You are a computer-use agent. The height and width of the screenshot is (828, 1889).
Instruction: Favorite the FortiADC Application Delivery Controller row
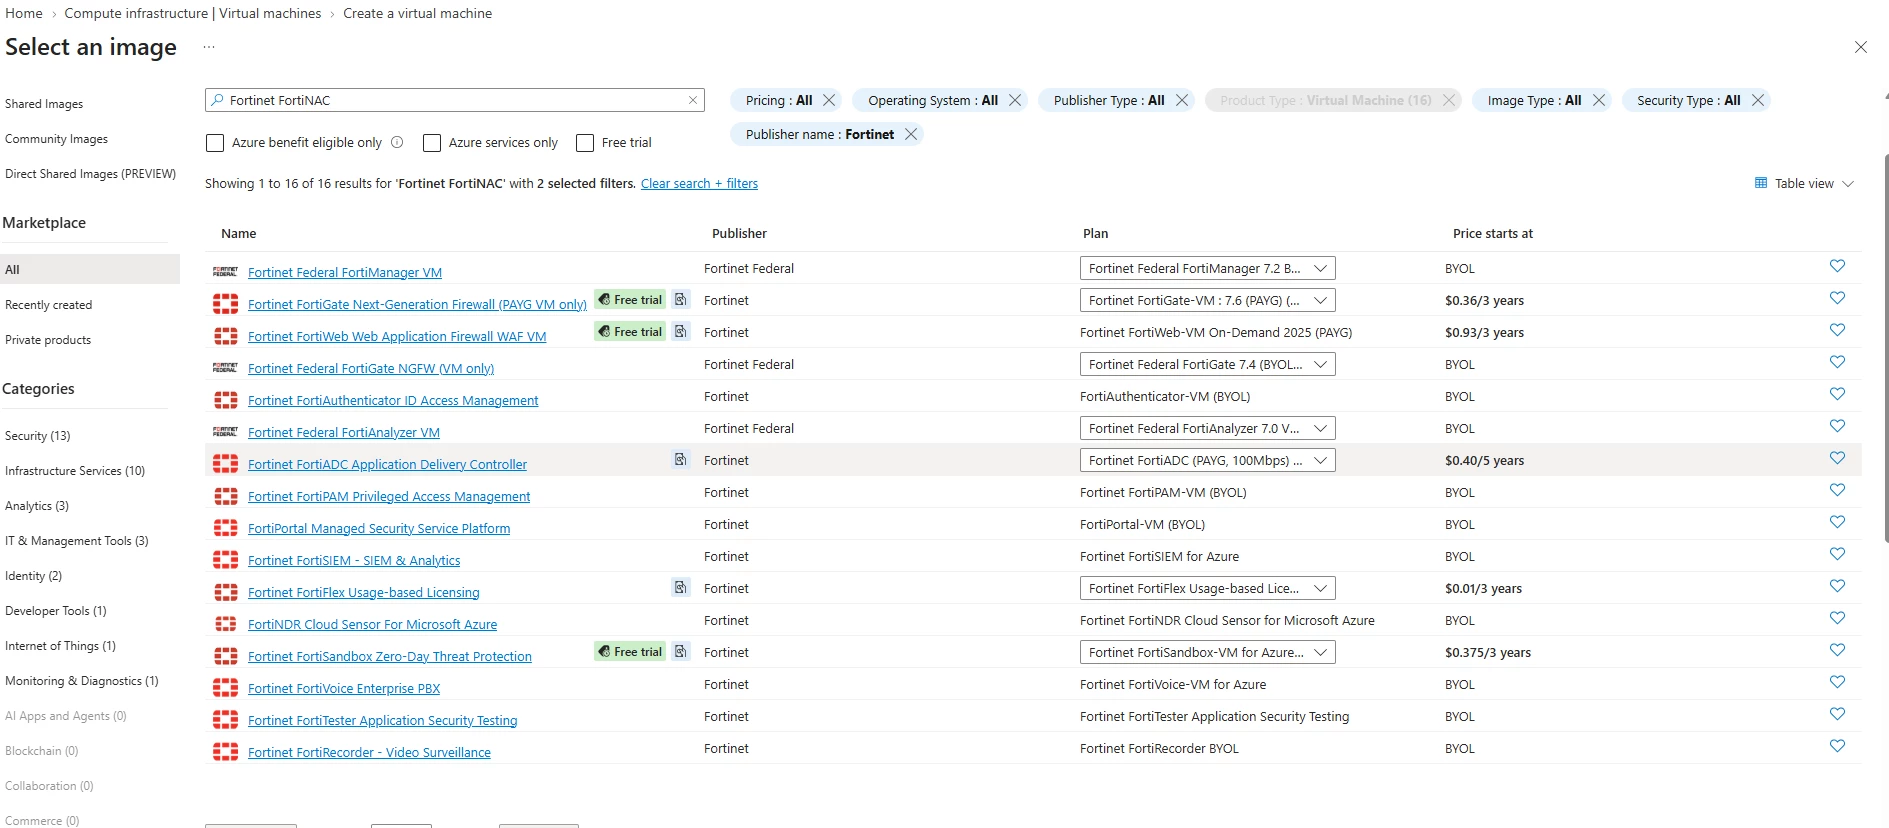click(1837, 458)
